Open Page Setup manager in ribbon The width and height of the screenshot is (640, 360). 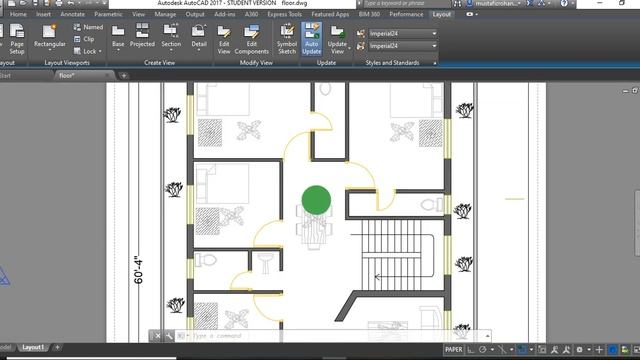click(17, 39)
